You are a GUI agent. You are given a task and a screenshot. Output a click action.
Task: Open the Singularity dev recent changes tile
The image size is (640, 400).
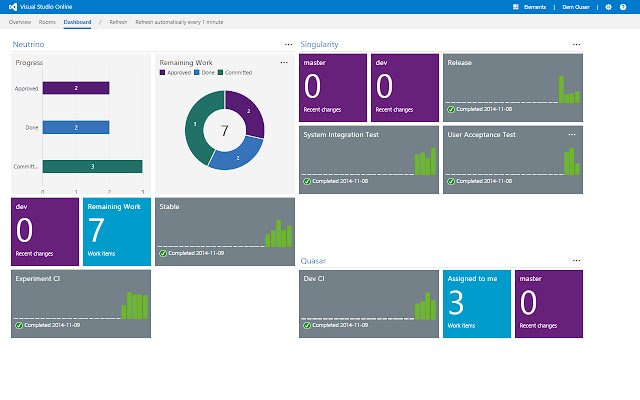coord(405,88)
